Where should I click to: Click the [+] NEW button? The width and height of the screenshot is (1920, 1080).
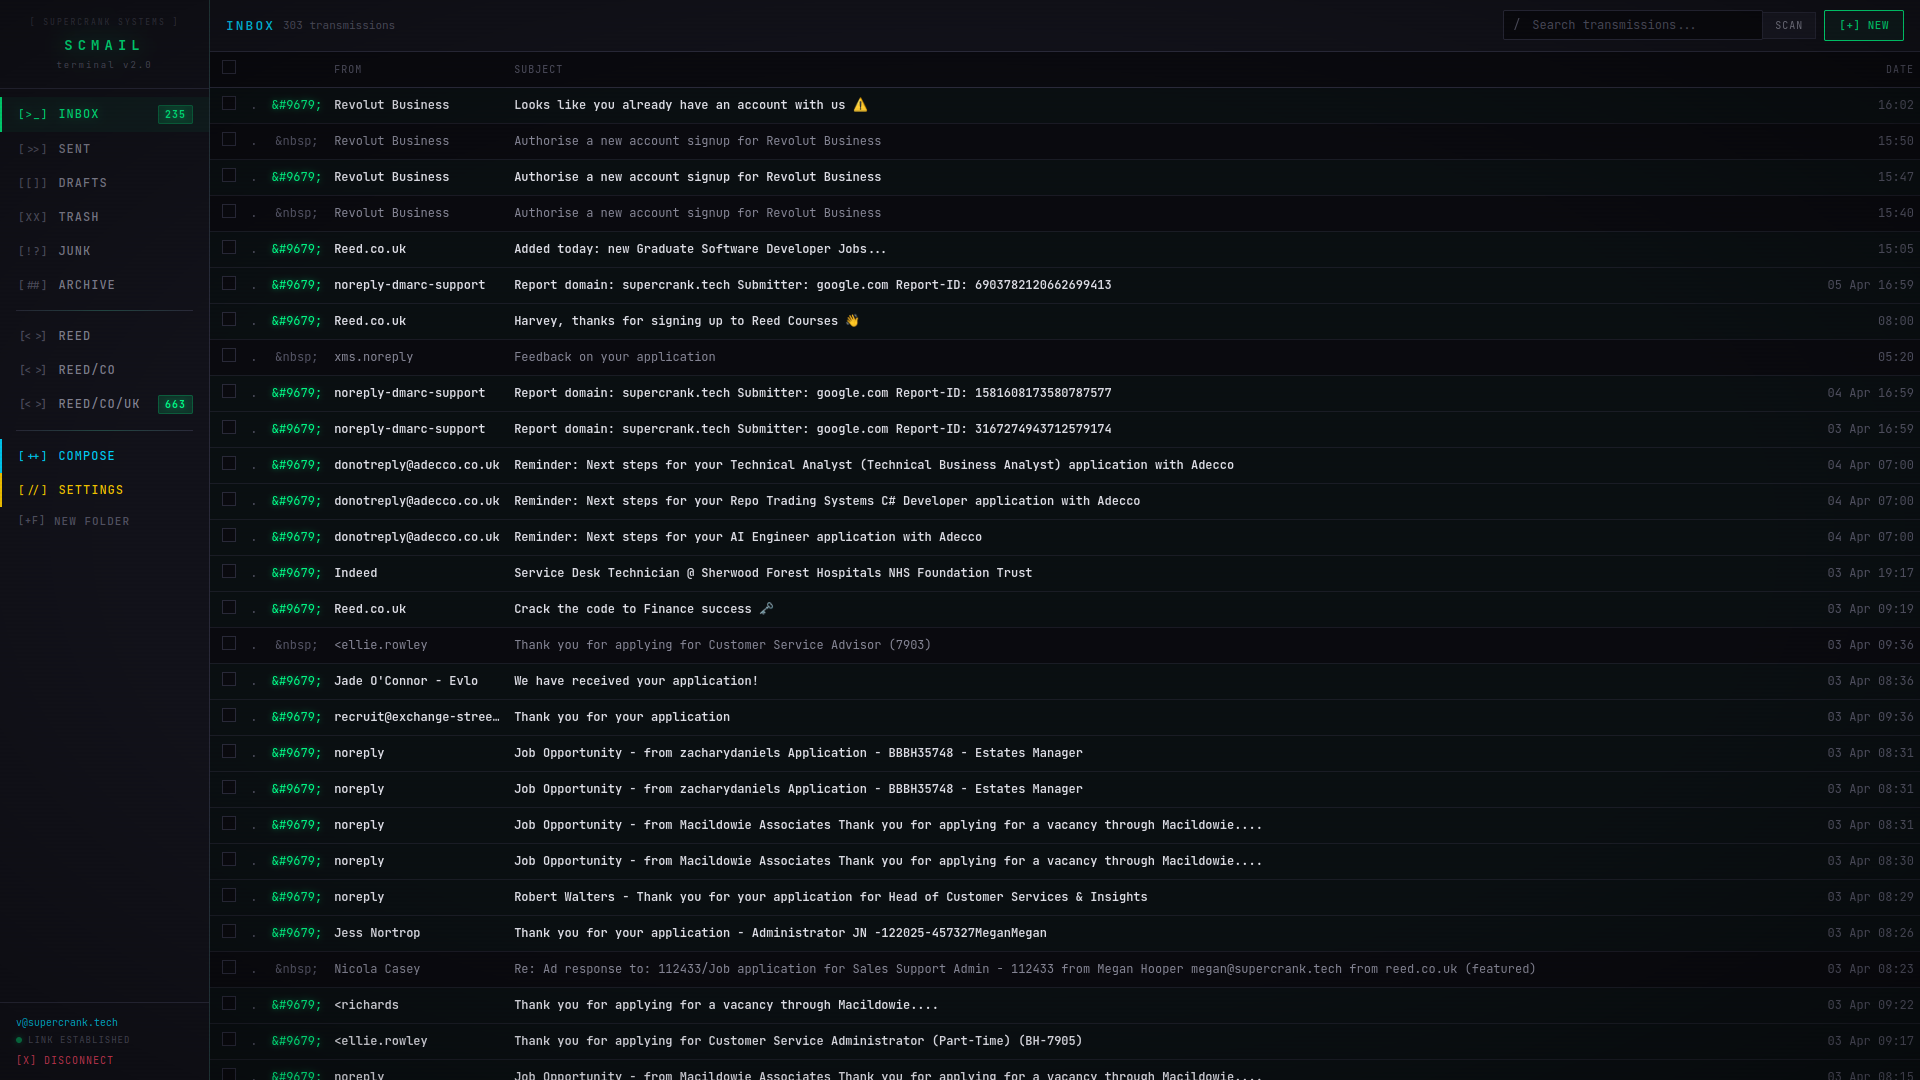(x=1864, y=25)
